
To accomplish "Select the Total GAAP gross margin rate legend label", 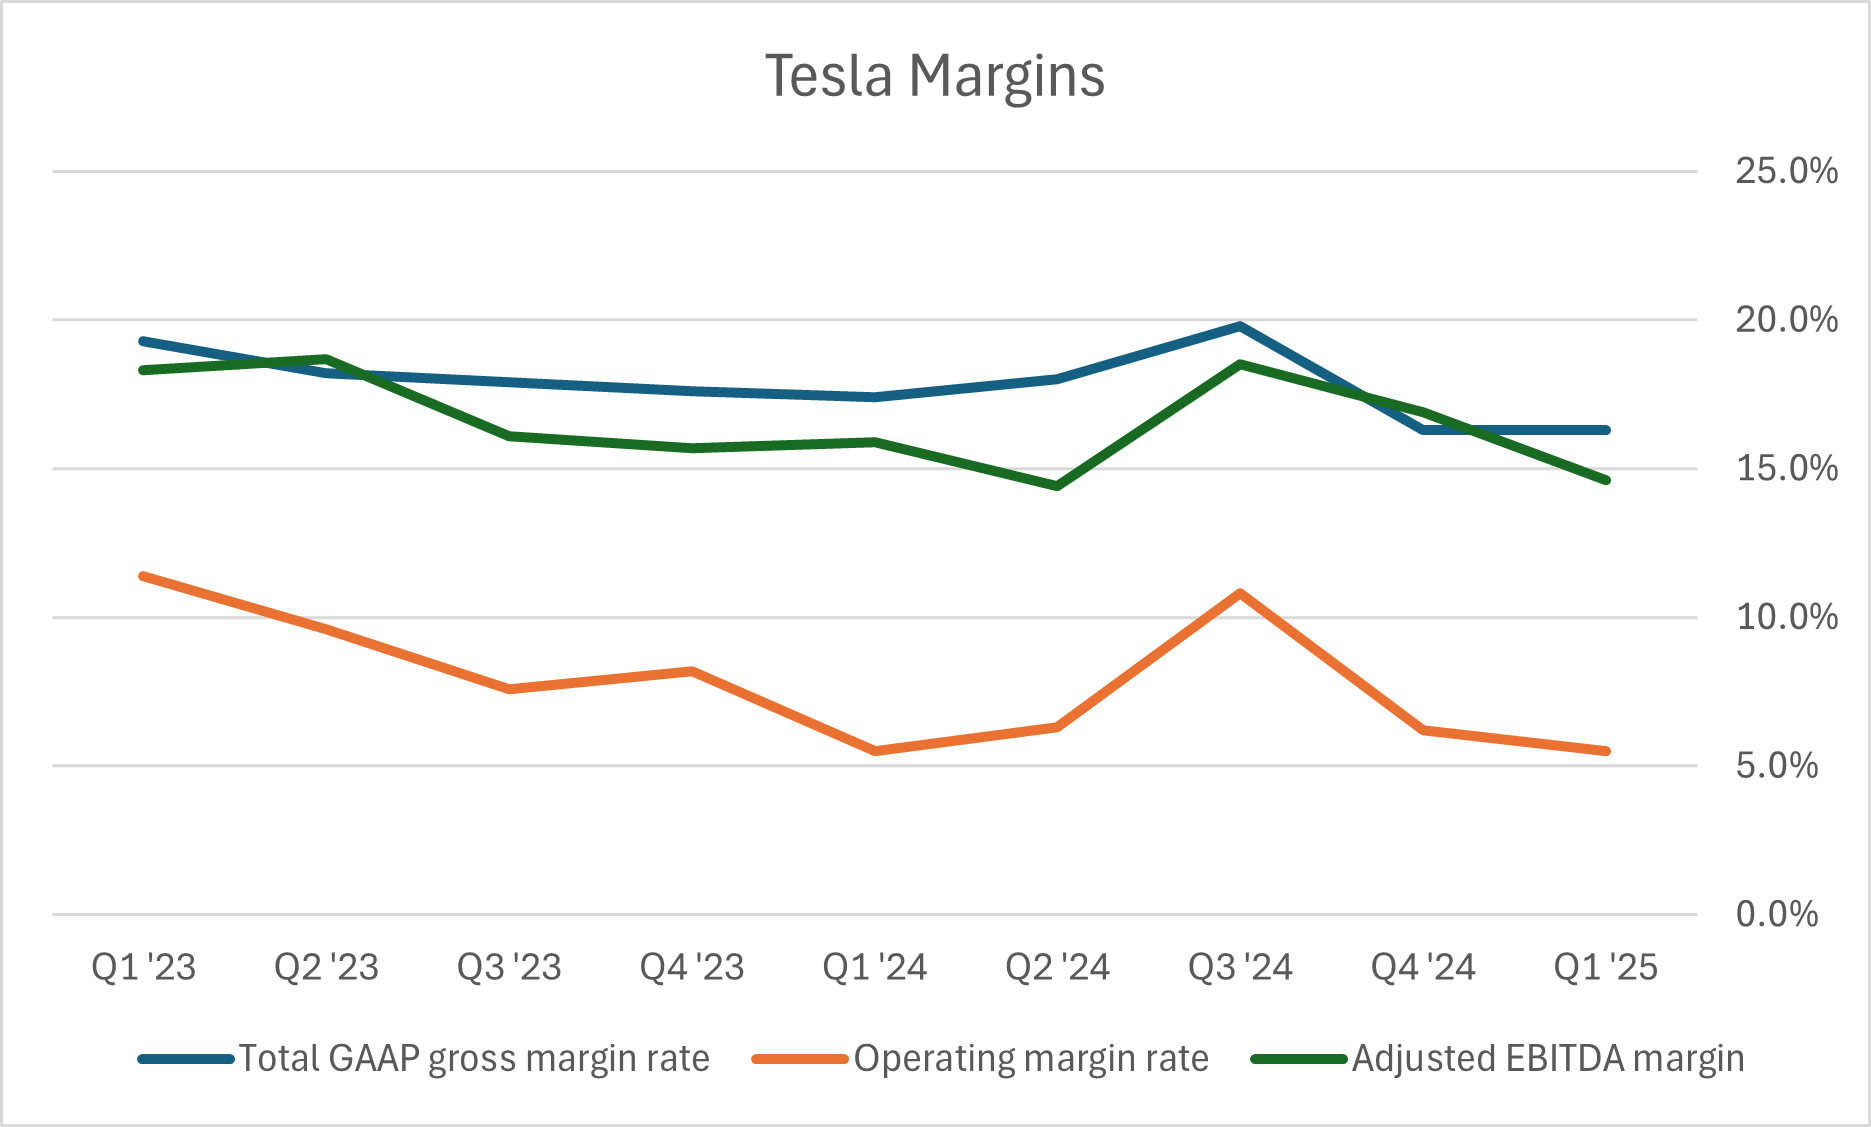I will coord(474,1058).
